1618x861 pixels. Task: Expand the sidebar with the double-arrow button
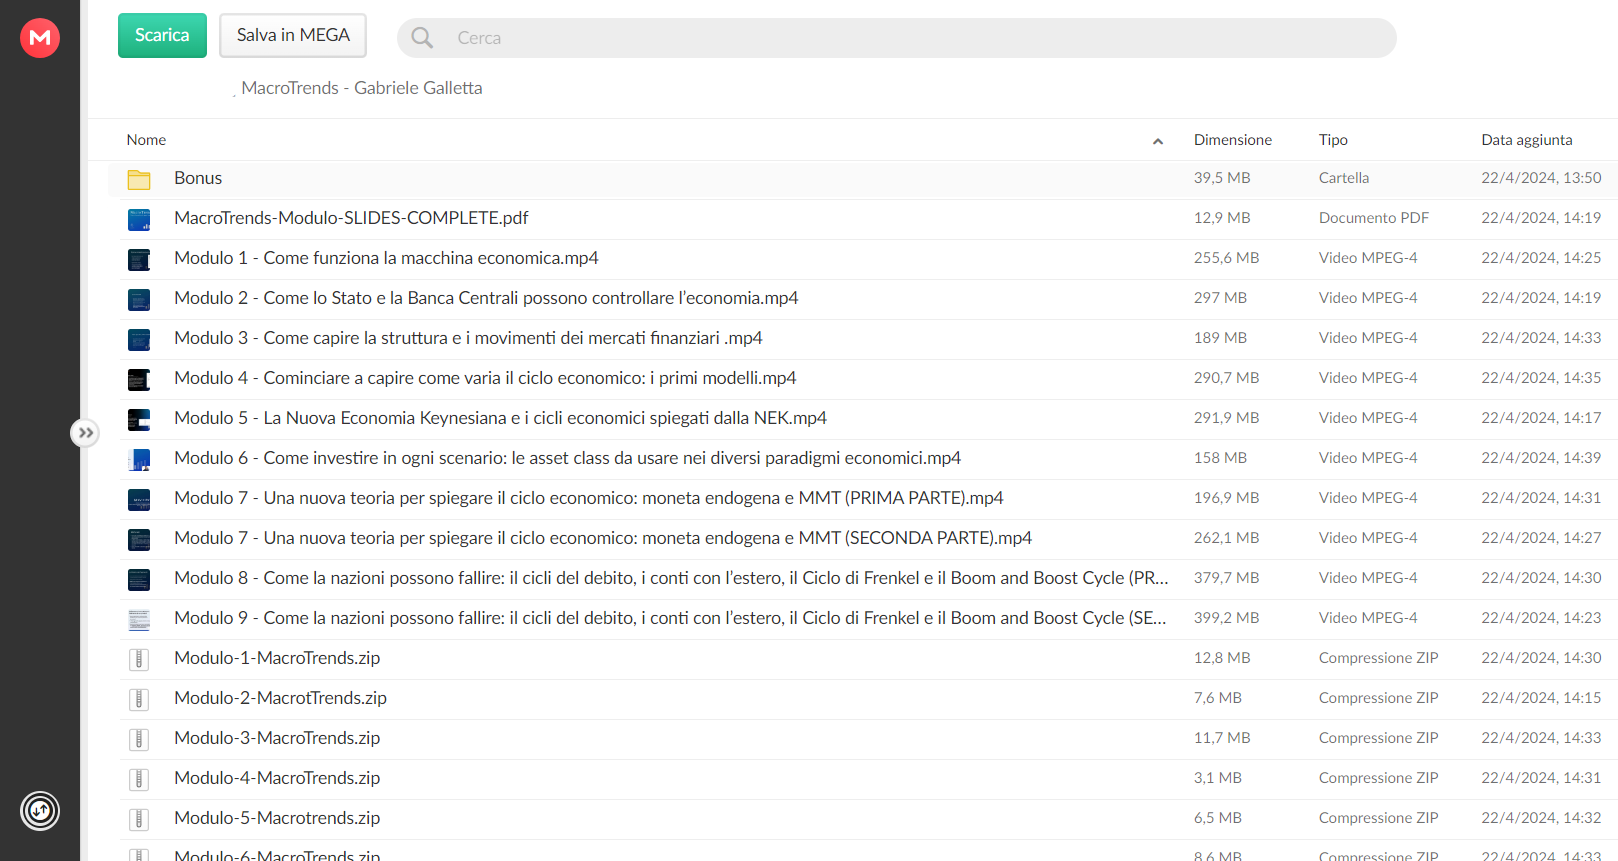[x=85, y=433]
